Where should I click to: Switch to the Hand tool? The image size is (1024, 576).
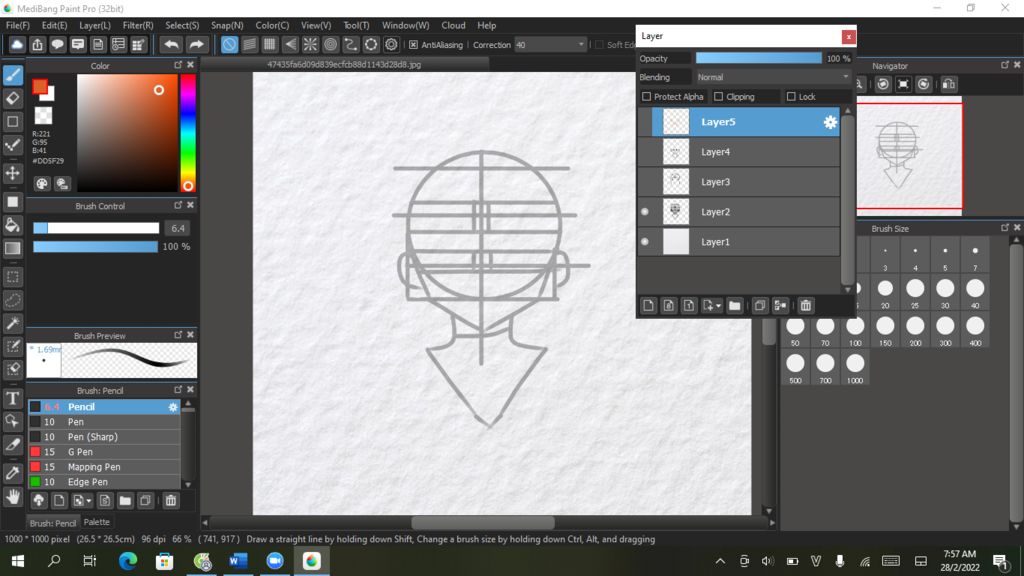[13, 497]
